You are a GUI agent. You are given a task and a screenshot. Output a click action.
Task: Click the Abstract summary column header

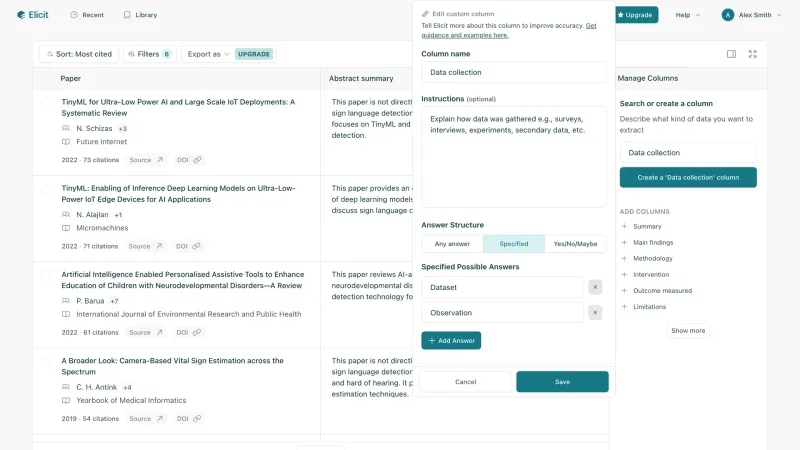[x=361, y=79]
